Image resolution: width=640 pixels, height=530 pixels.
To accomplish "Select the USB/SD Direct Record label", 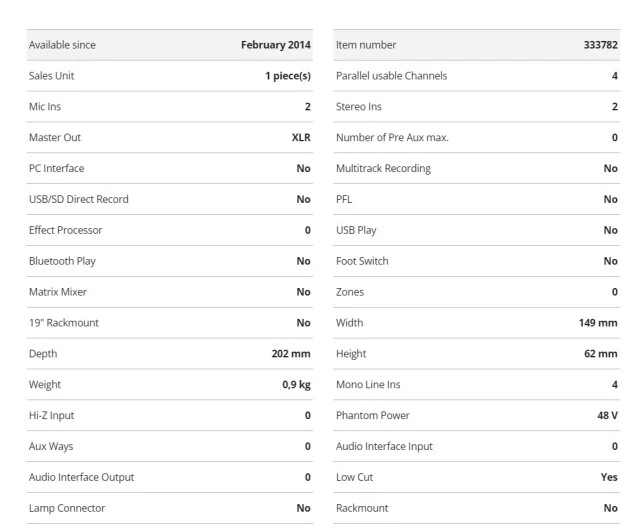I will click(x=78, y=199).
